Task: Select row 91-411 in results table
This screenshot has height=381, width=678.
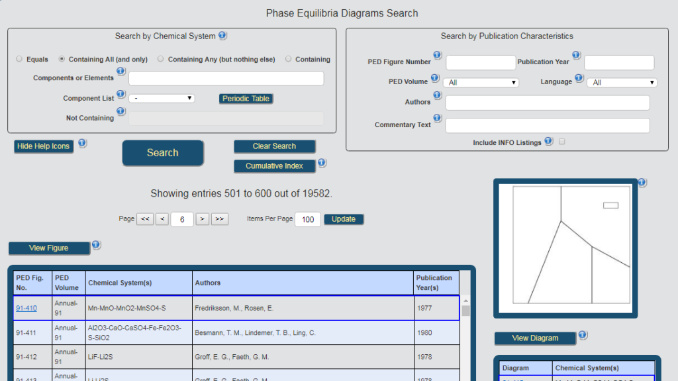Action: pos(237,333)
